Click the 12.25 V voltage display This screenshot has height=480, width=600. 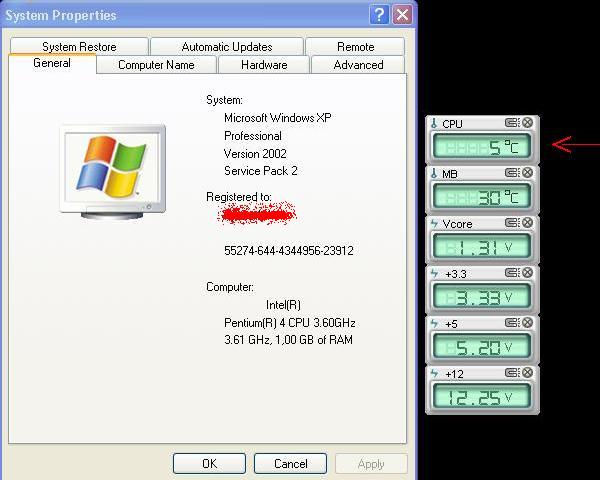pyautogui.click(x=482, y=396)
